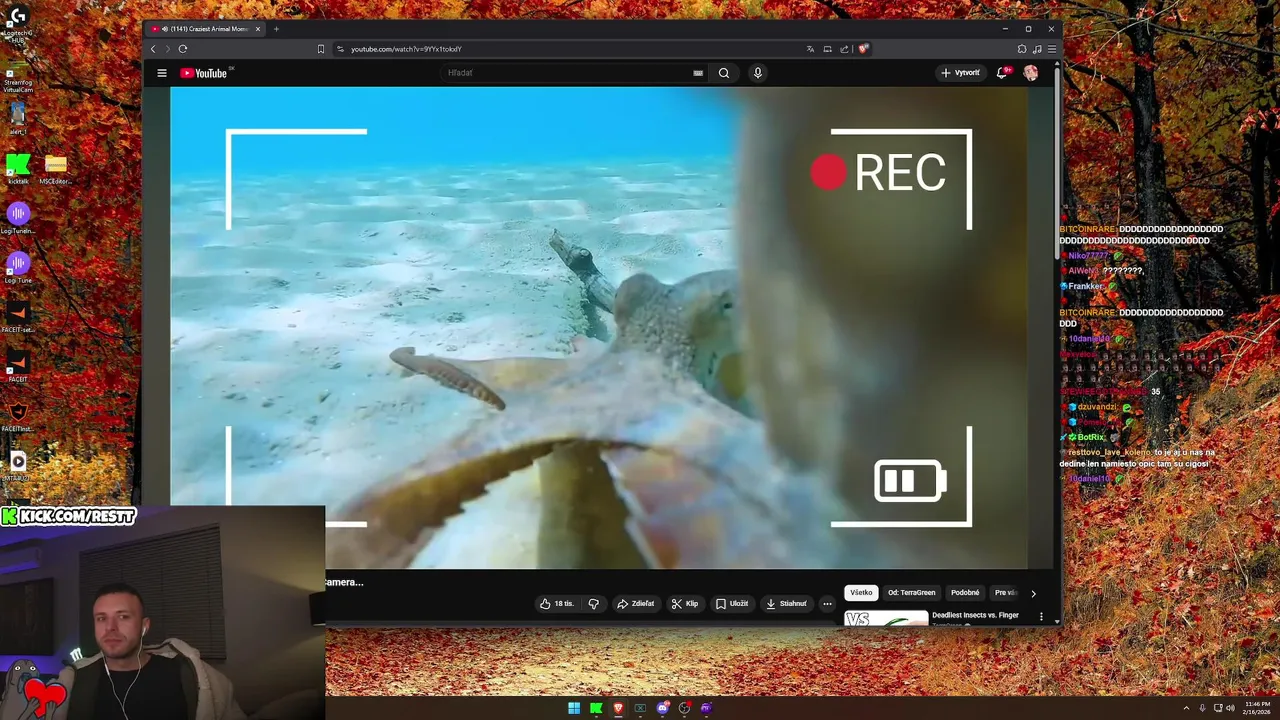Open the MSCEditor folder desktop icon
The image size is (1280, 720).
click(55, 169)
